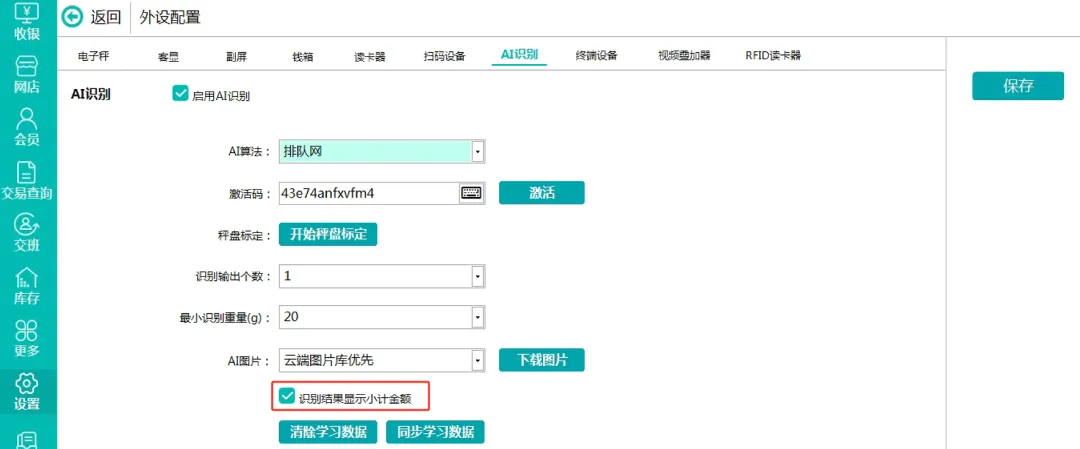The width and height of the screenshot is (1080, 449).
Task: Switch to the 客显 tab
Action: coord(169,56)
